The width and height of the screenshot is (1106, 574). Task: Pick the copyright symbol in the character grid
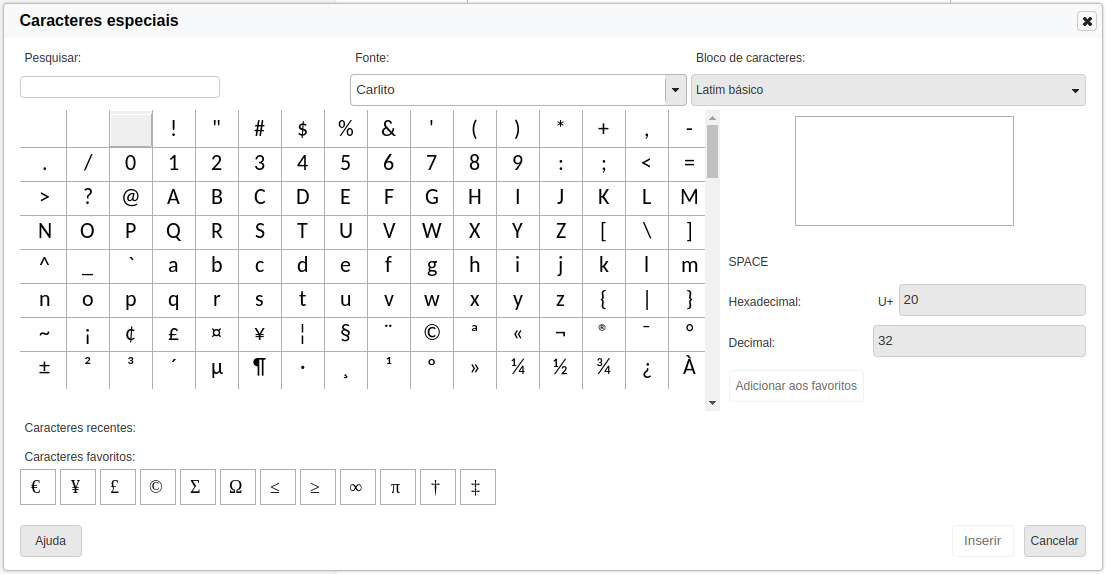point(431,334)
